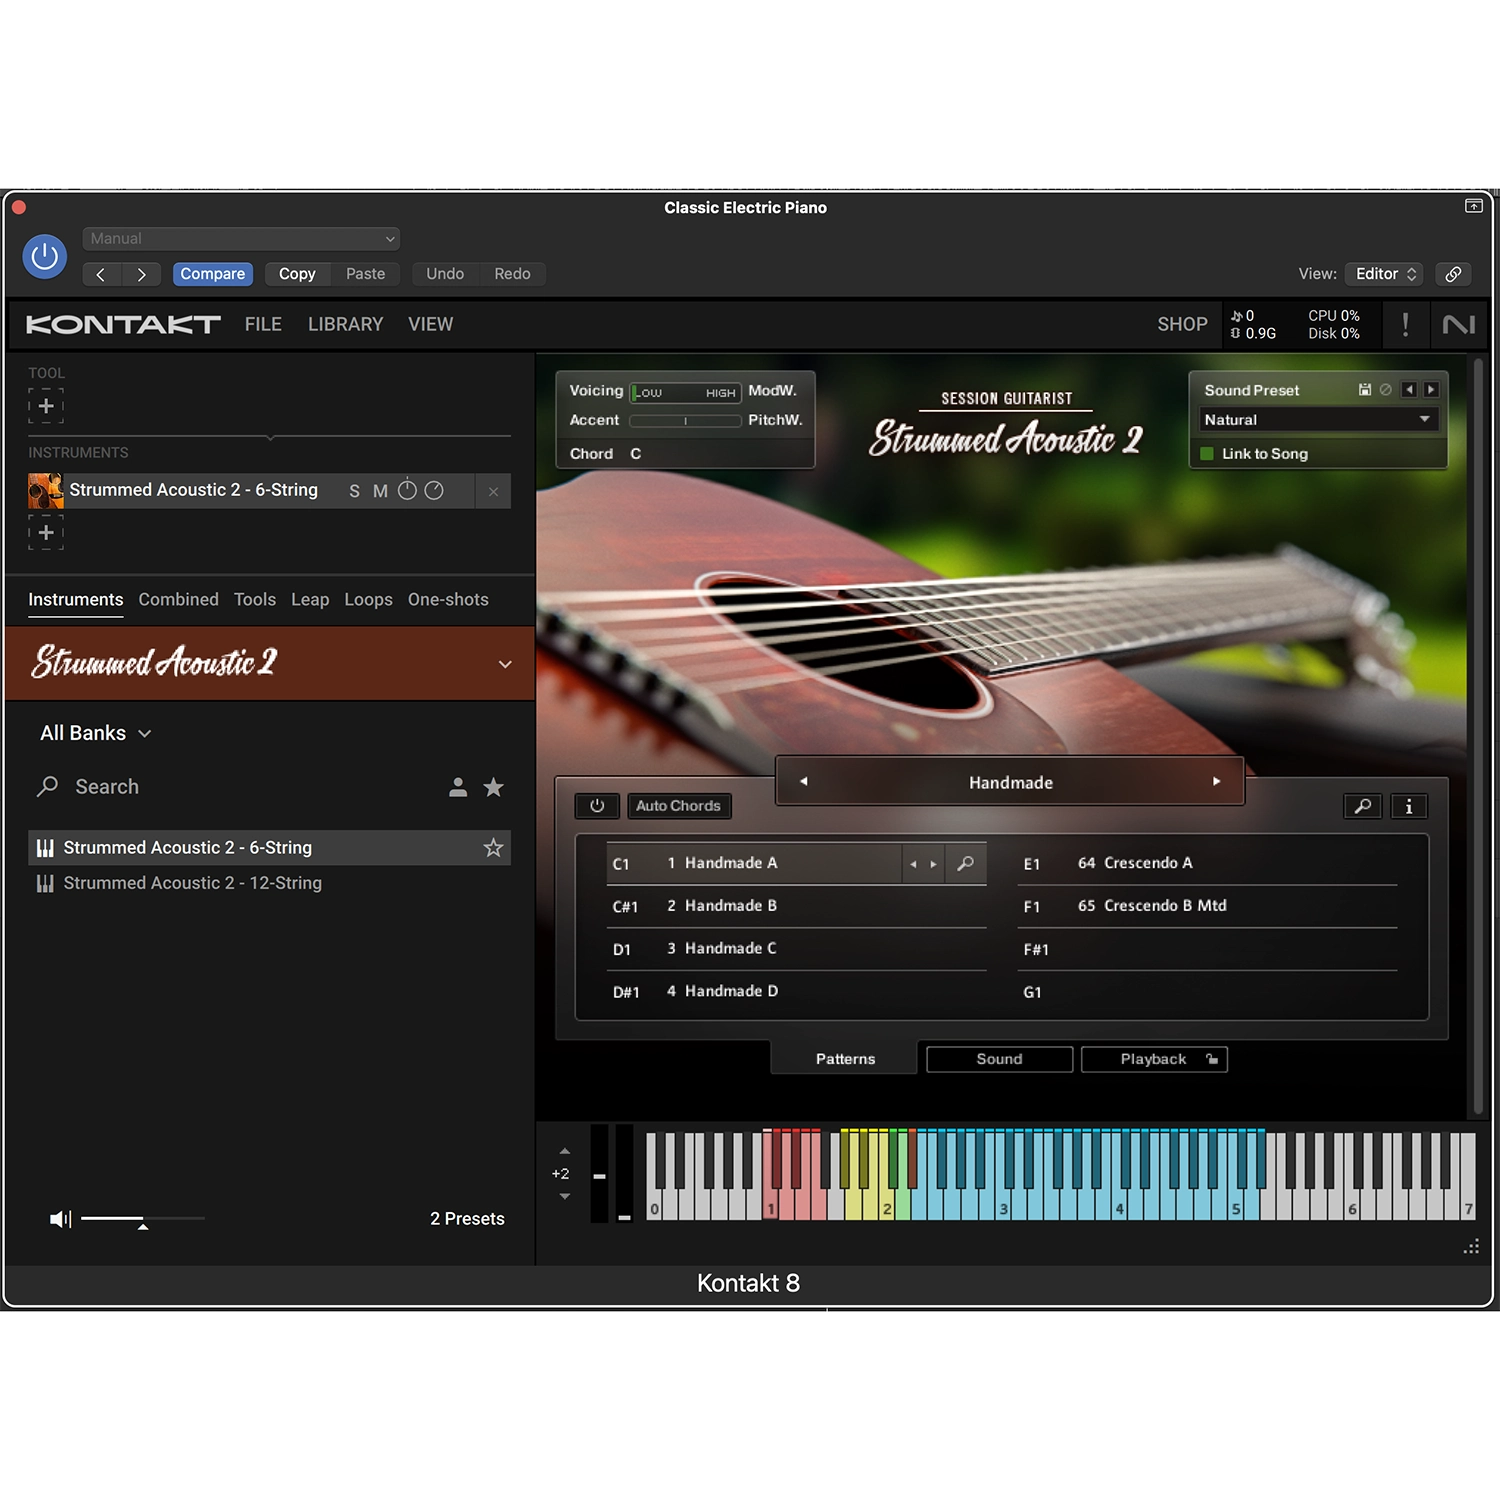
Task: Click the Compare button
Action: click(x=212, y=274)
